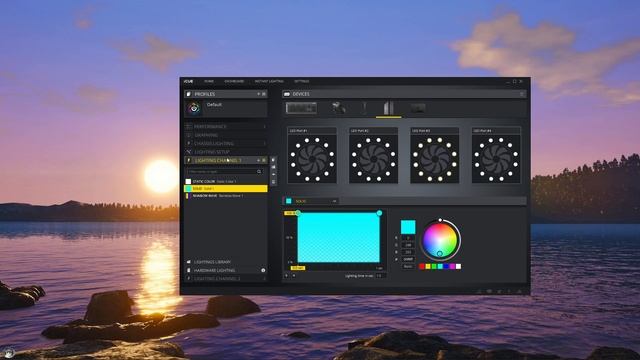Click the Basic button beside the swatches
The image size is (640, 360).
tap(408, 267)
